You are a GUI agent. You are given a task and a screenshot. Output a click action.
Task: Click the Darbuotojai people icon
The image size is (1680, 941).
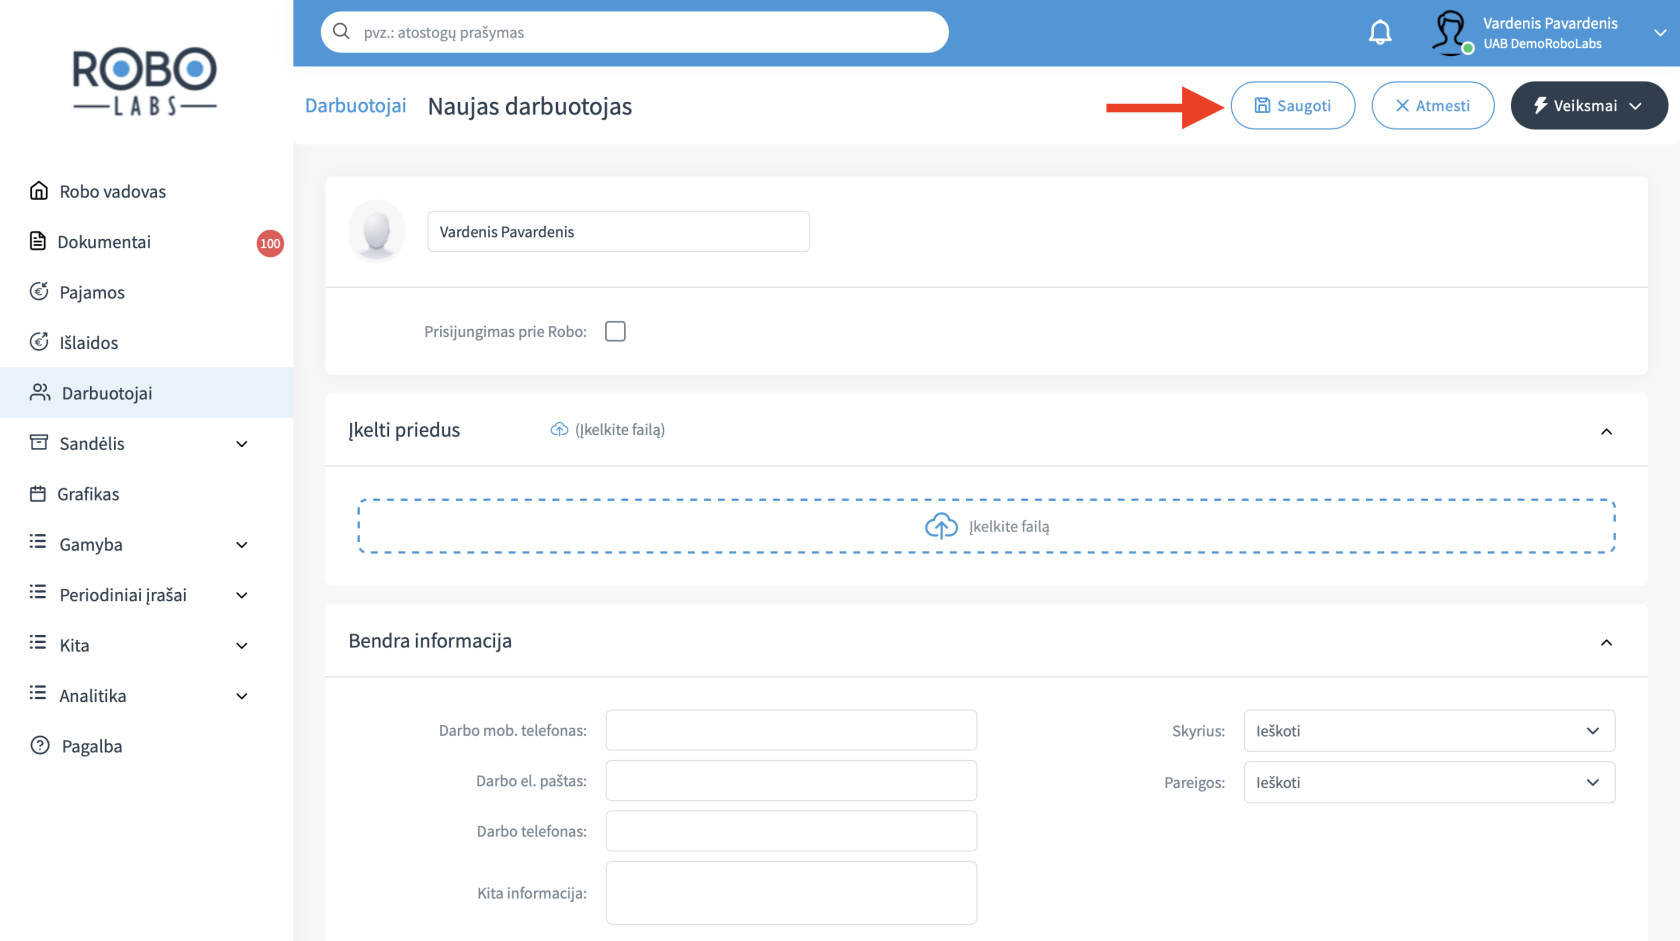click(40, 392)
